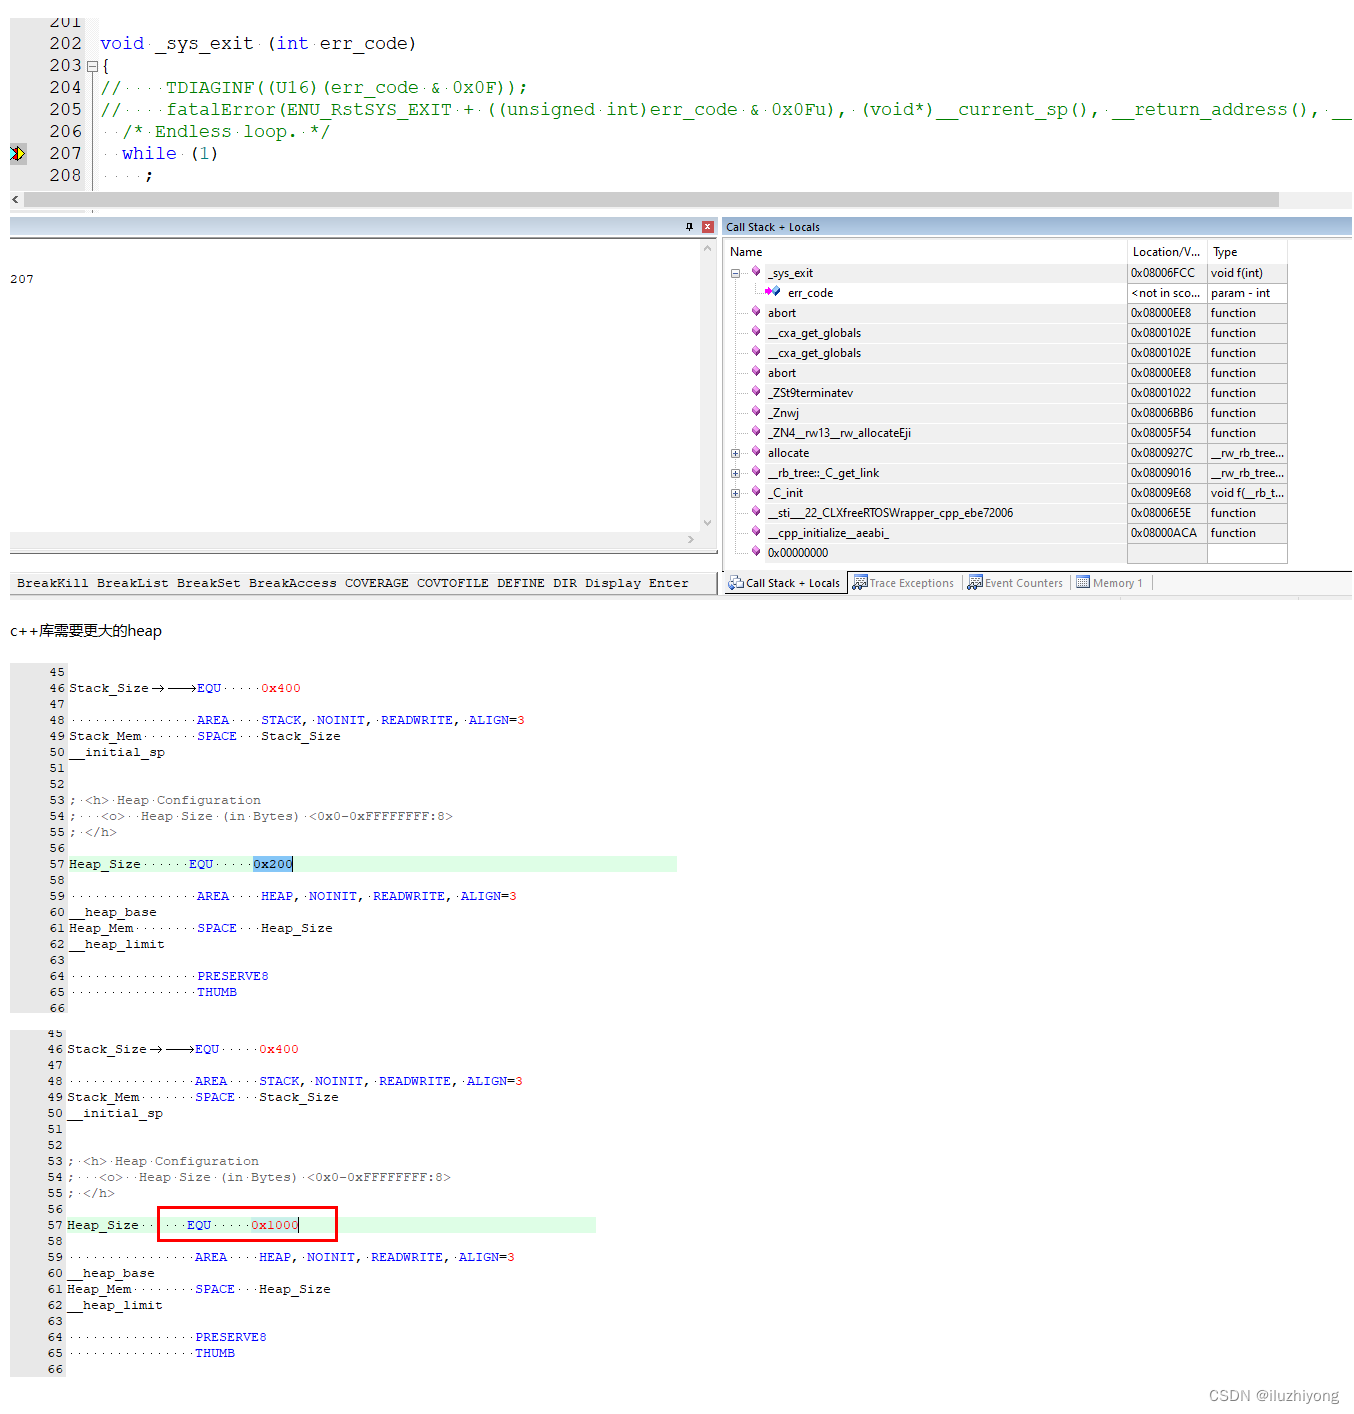
Task: Click the Trace Exceptions tab icon
Action: tap(862, 583)
